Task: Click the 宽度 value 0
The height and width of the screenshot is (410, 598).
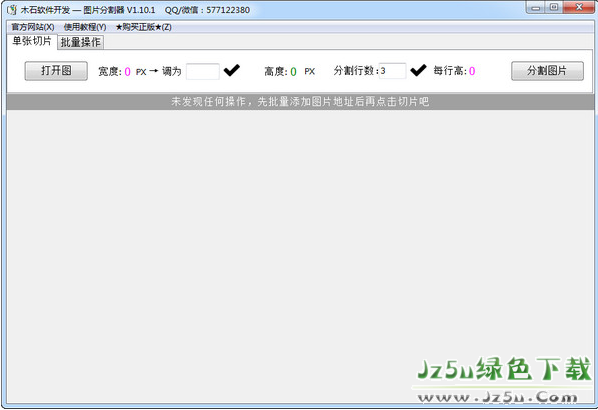Action: [x=127, y=72]
